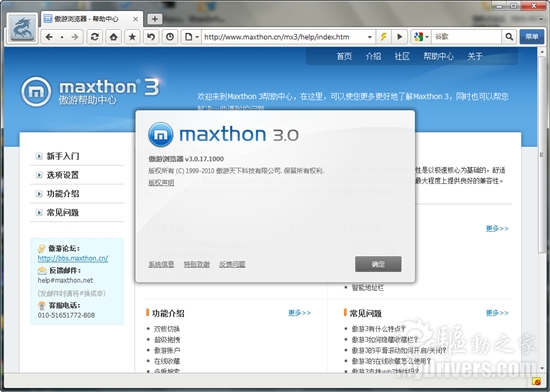Click the scrollbar up arrow
Screen dimensions: 550x392
[541, 52]
